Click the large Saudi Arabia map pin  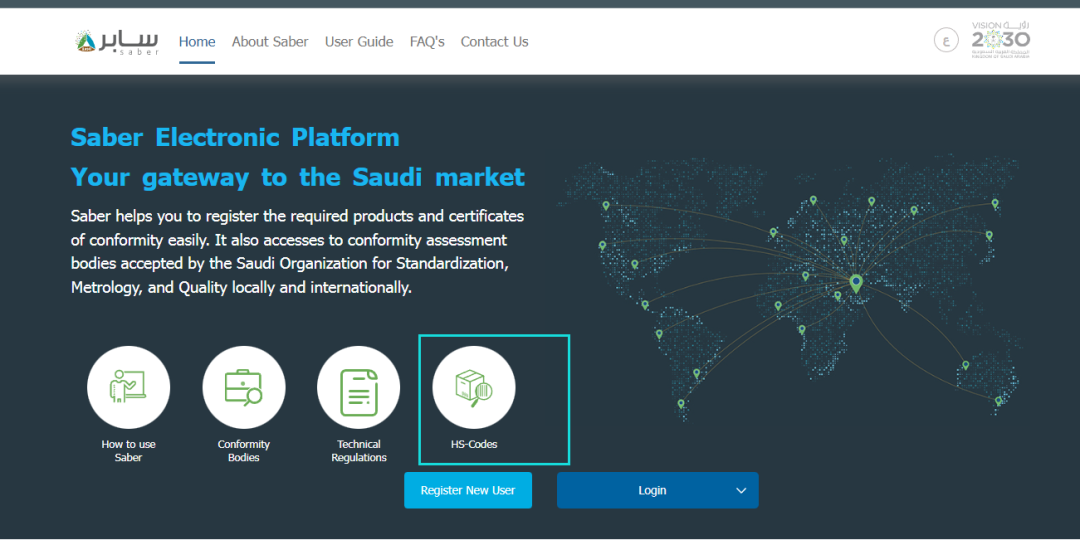(x=855, y=283)
